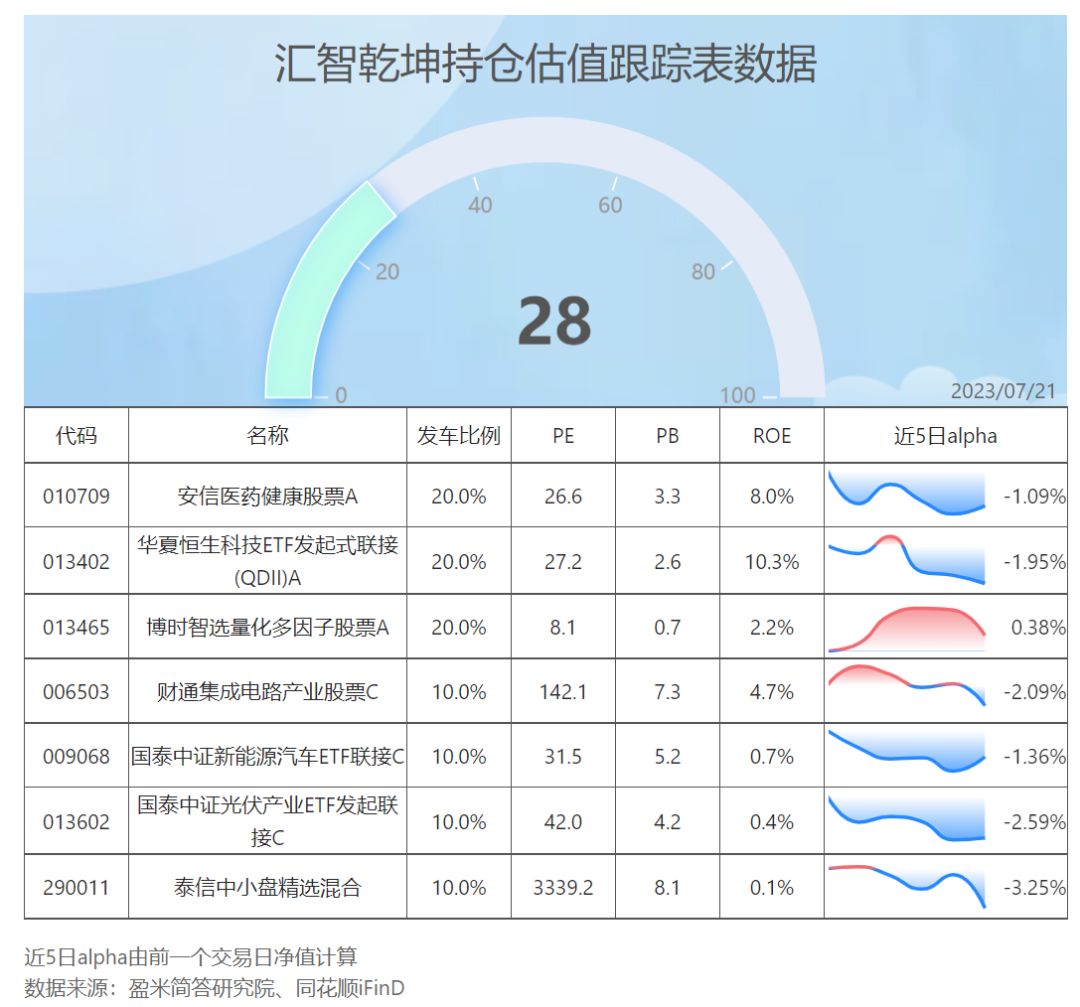
Task: Click fund name 国泰中证光伏产业ETF发起联接C
Action: (267, 822)
